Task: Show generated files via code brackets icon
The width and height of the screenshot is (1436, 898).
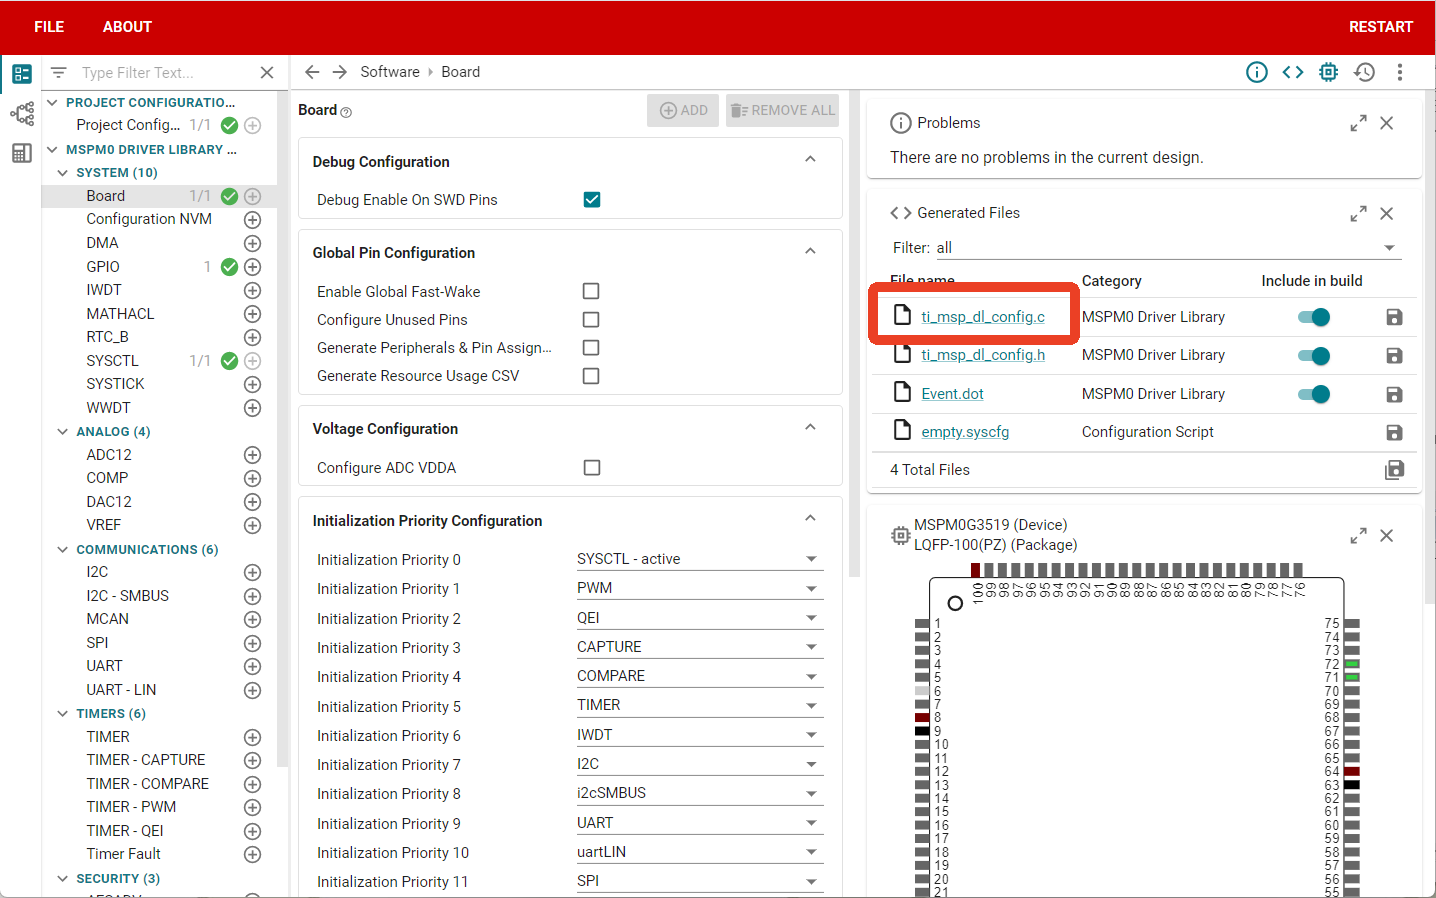Action: pos(1293,72)
